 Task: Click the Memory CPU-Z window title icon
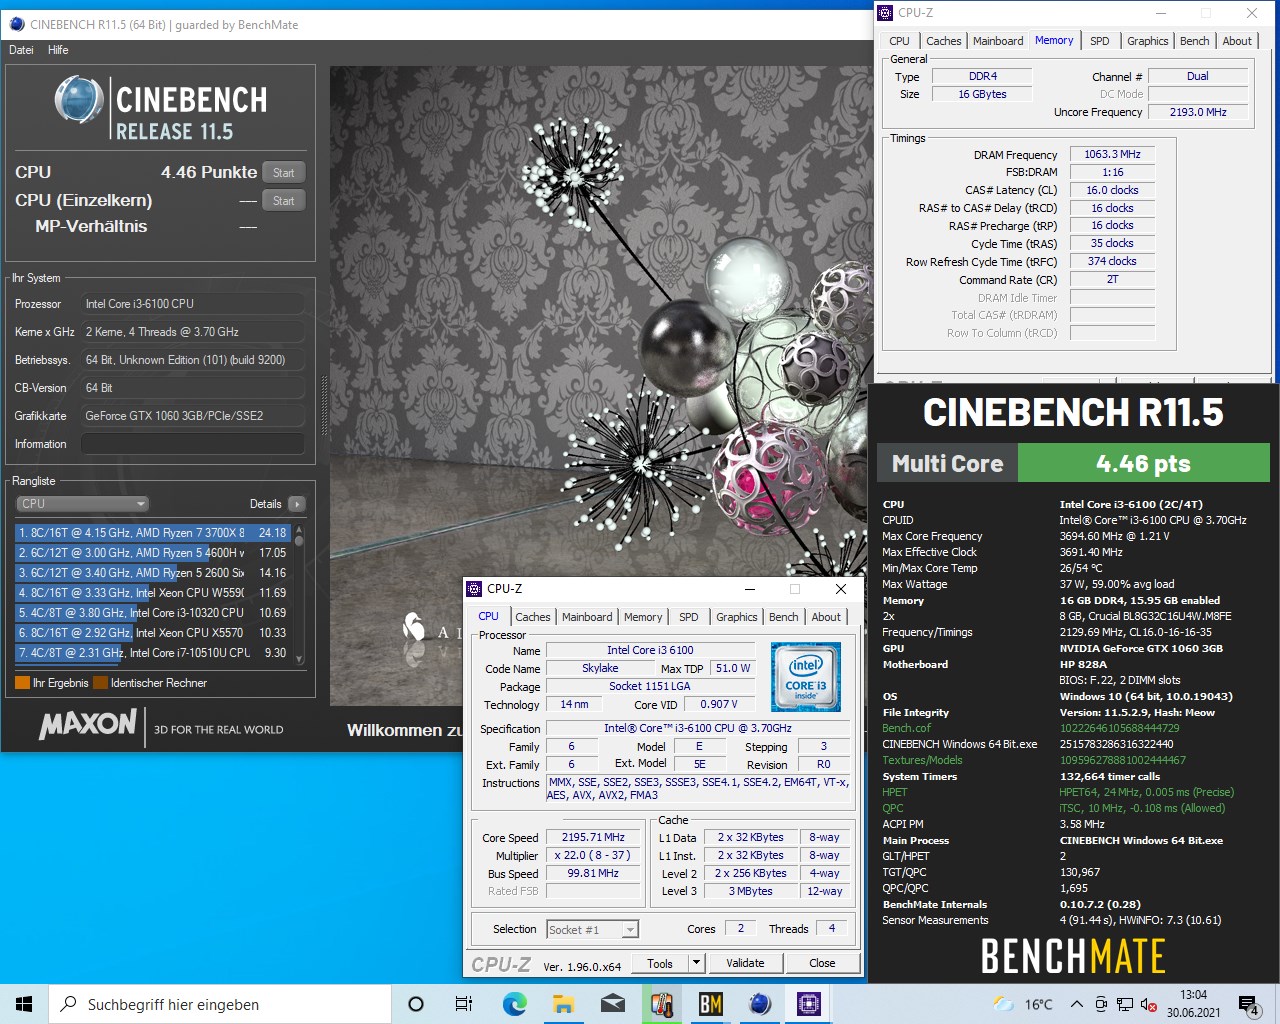[x=885, y=13]
